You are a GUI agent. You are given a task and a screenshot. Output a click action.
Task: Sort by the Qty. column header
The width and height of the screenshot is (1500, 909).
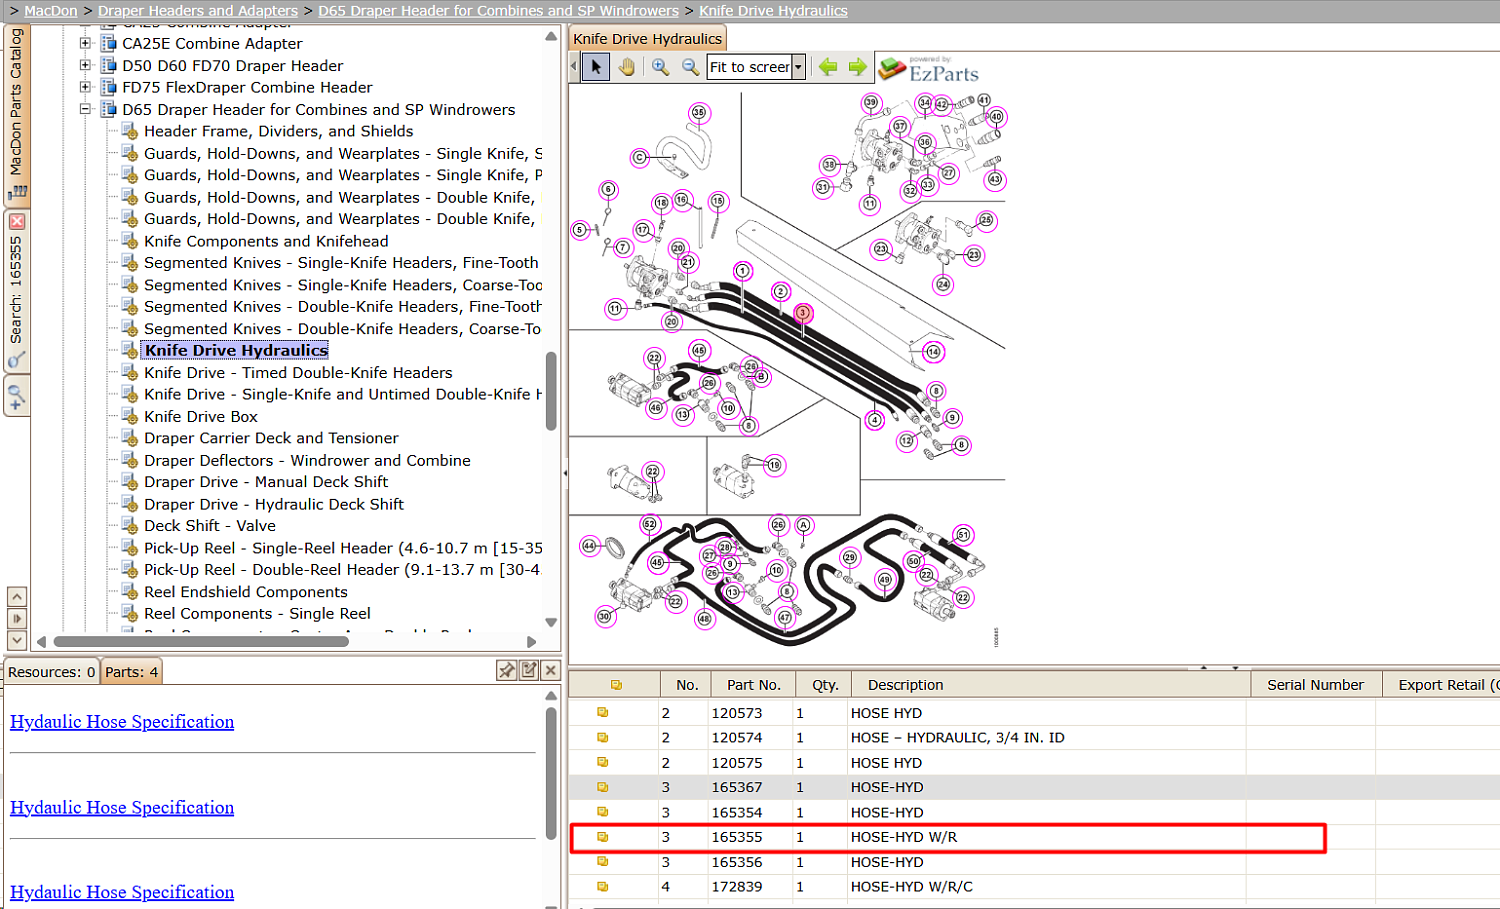(x=825, y=685)
